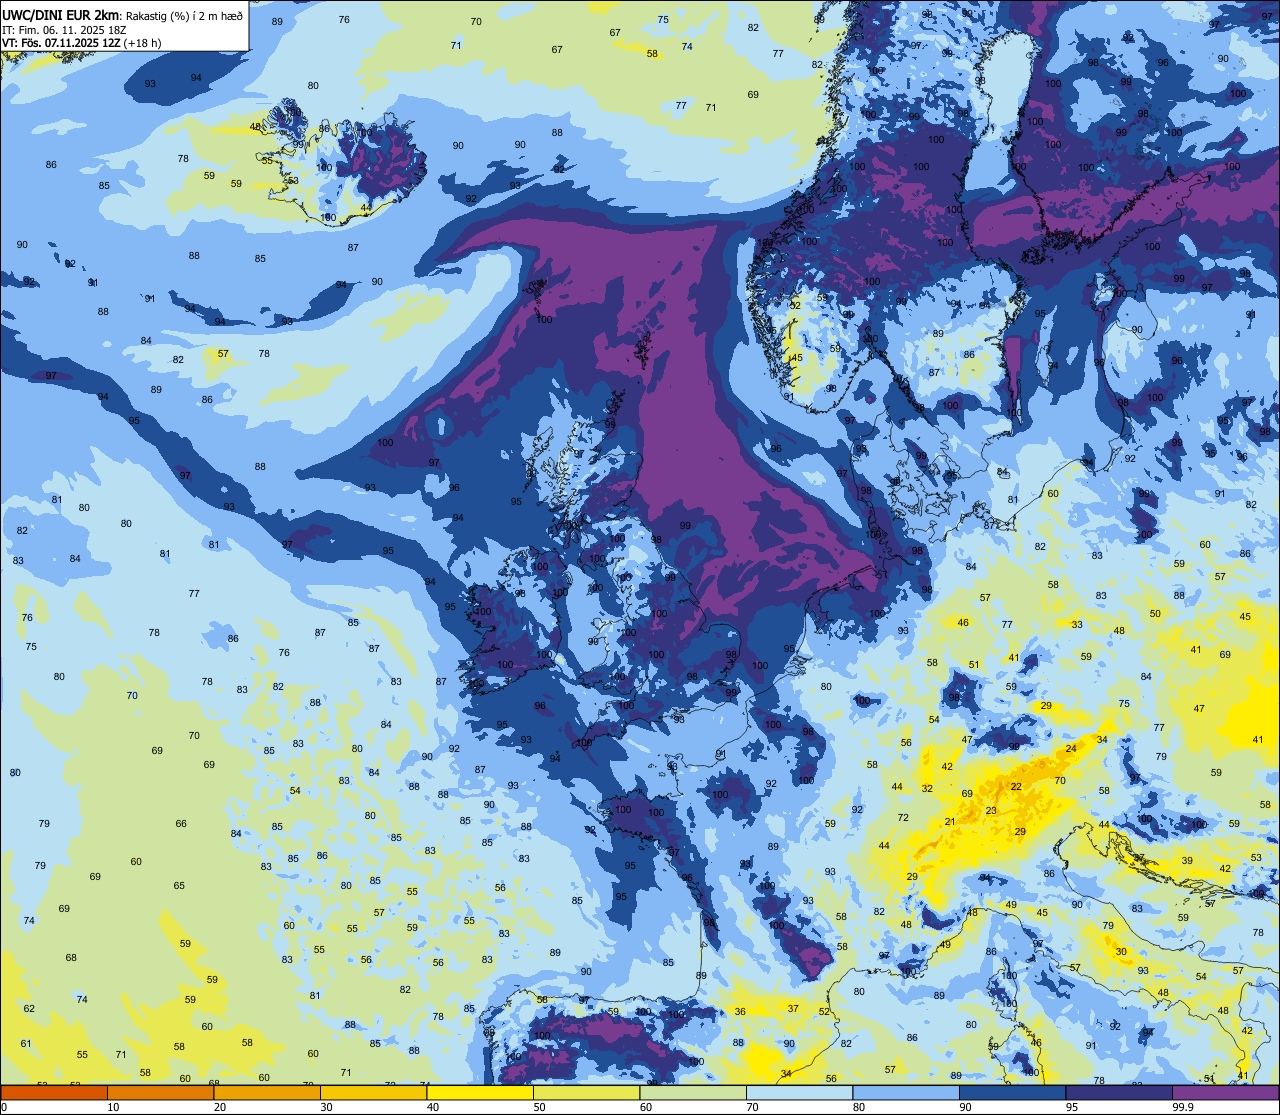
Task: Click the '0' label at legend start
Action: [x=4, y=1107]
